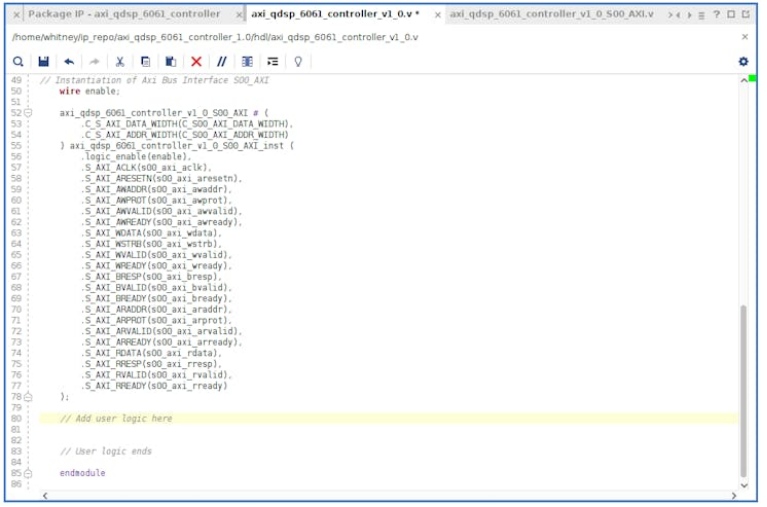Save the file with the floppy disk icon
This screenshot has height=507, width=767.
click(x=44, y=61)
